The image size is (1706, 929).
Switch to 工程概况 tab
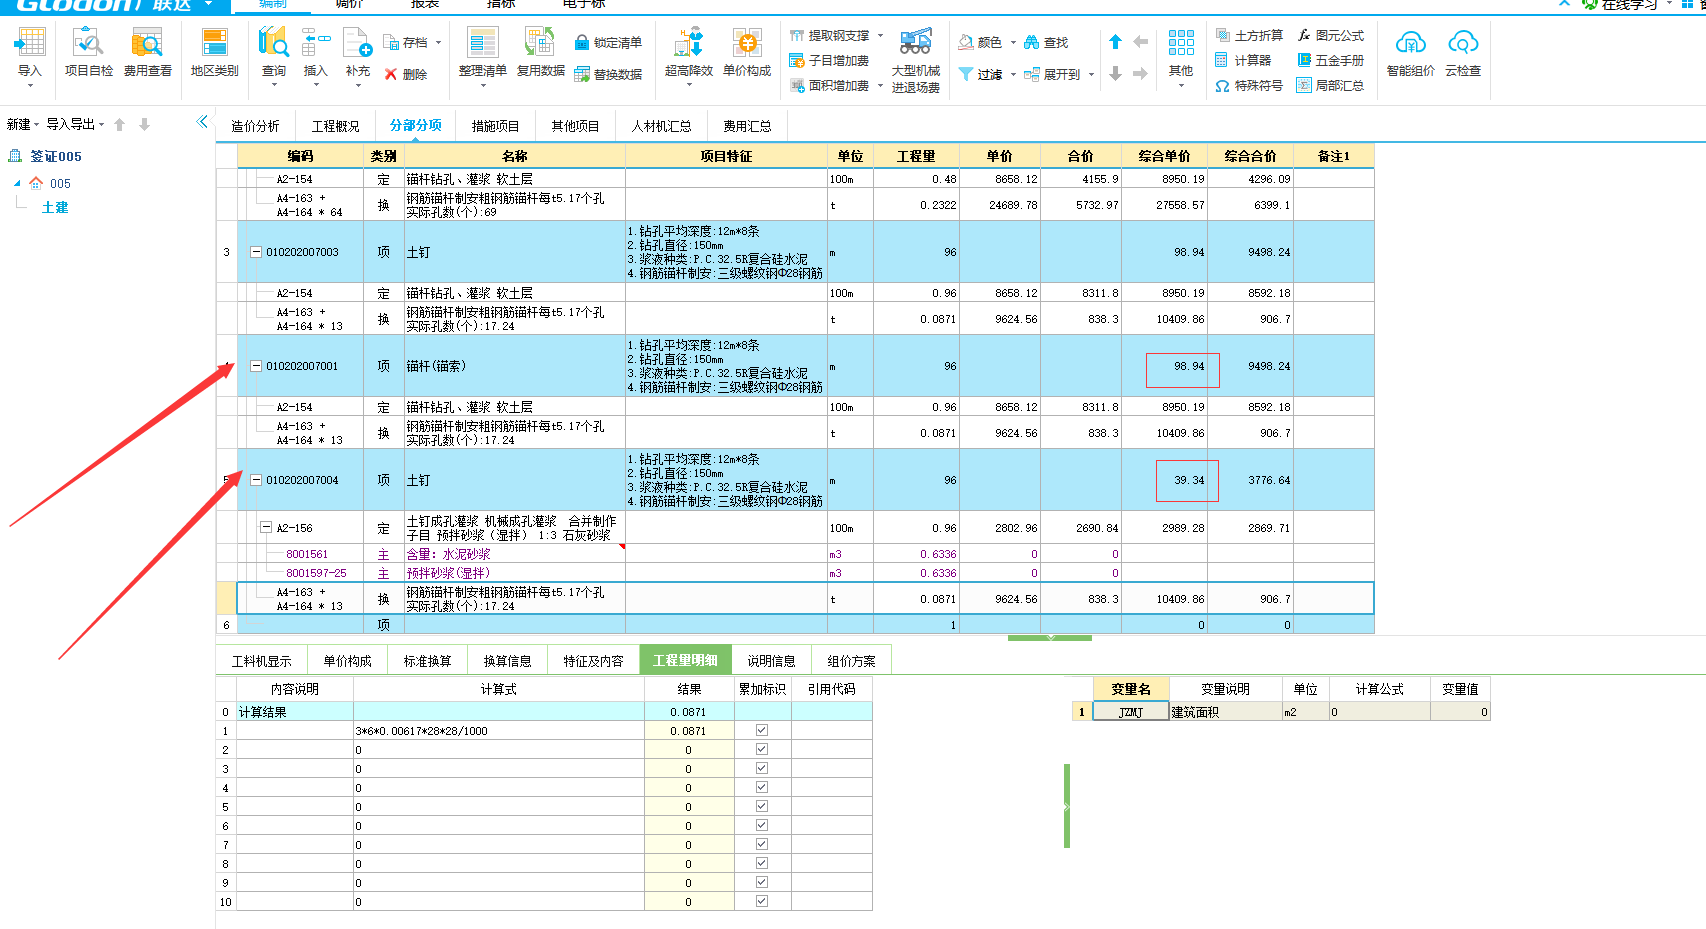[335, 126]
